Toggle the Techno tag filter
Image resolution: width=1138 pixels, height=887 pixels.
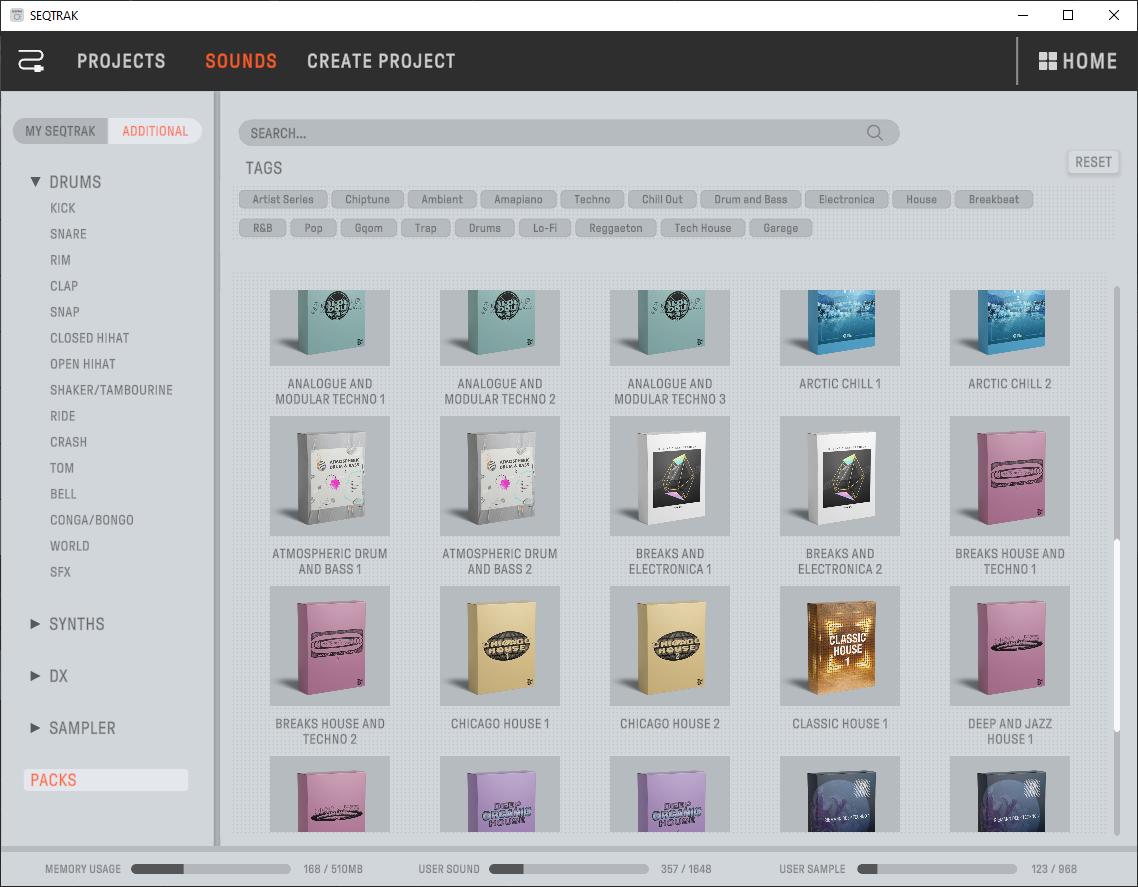(x=592, y=200)
